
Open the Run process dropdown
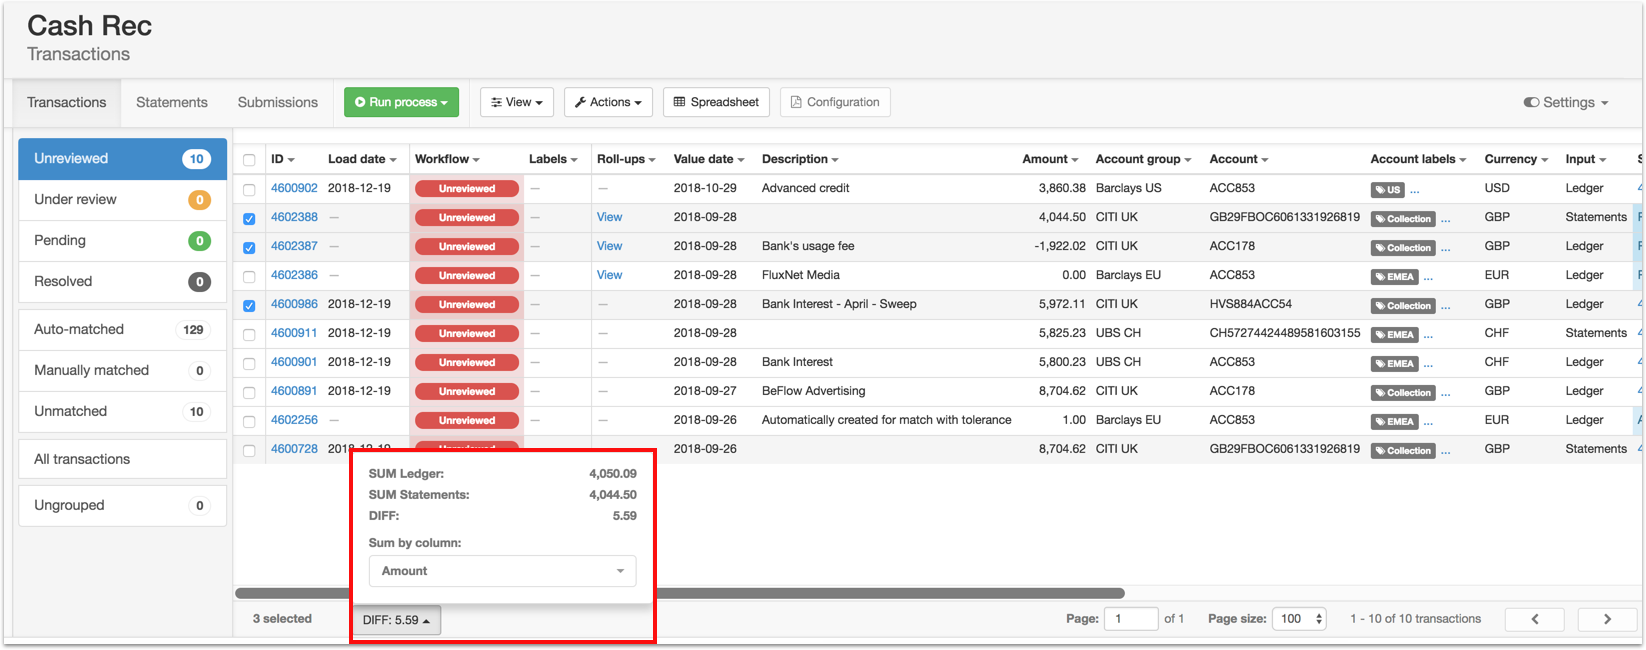point(401,102)
